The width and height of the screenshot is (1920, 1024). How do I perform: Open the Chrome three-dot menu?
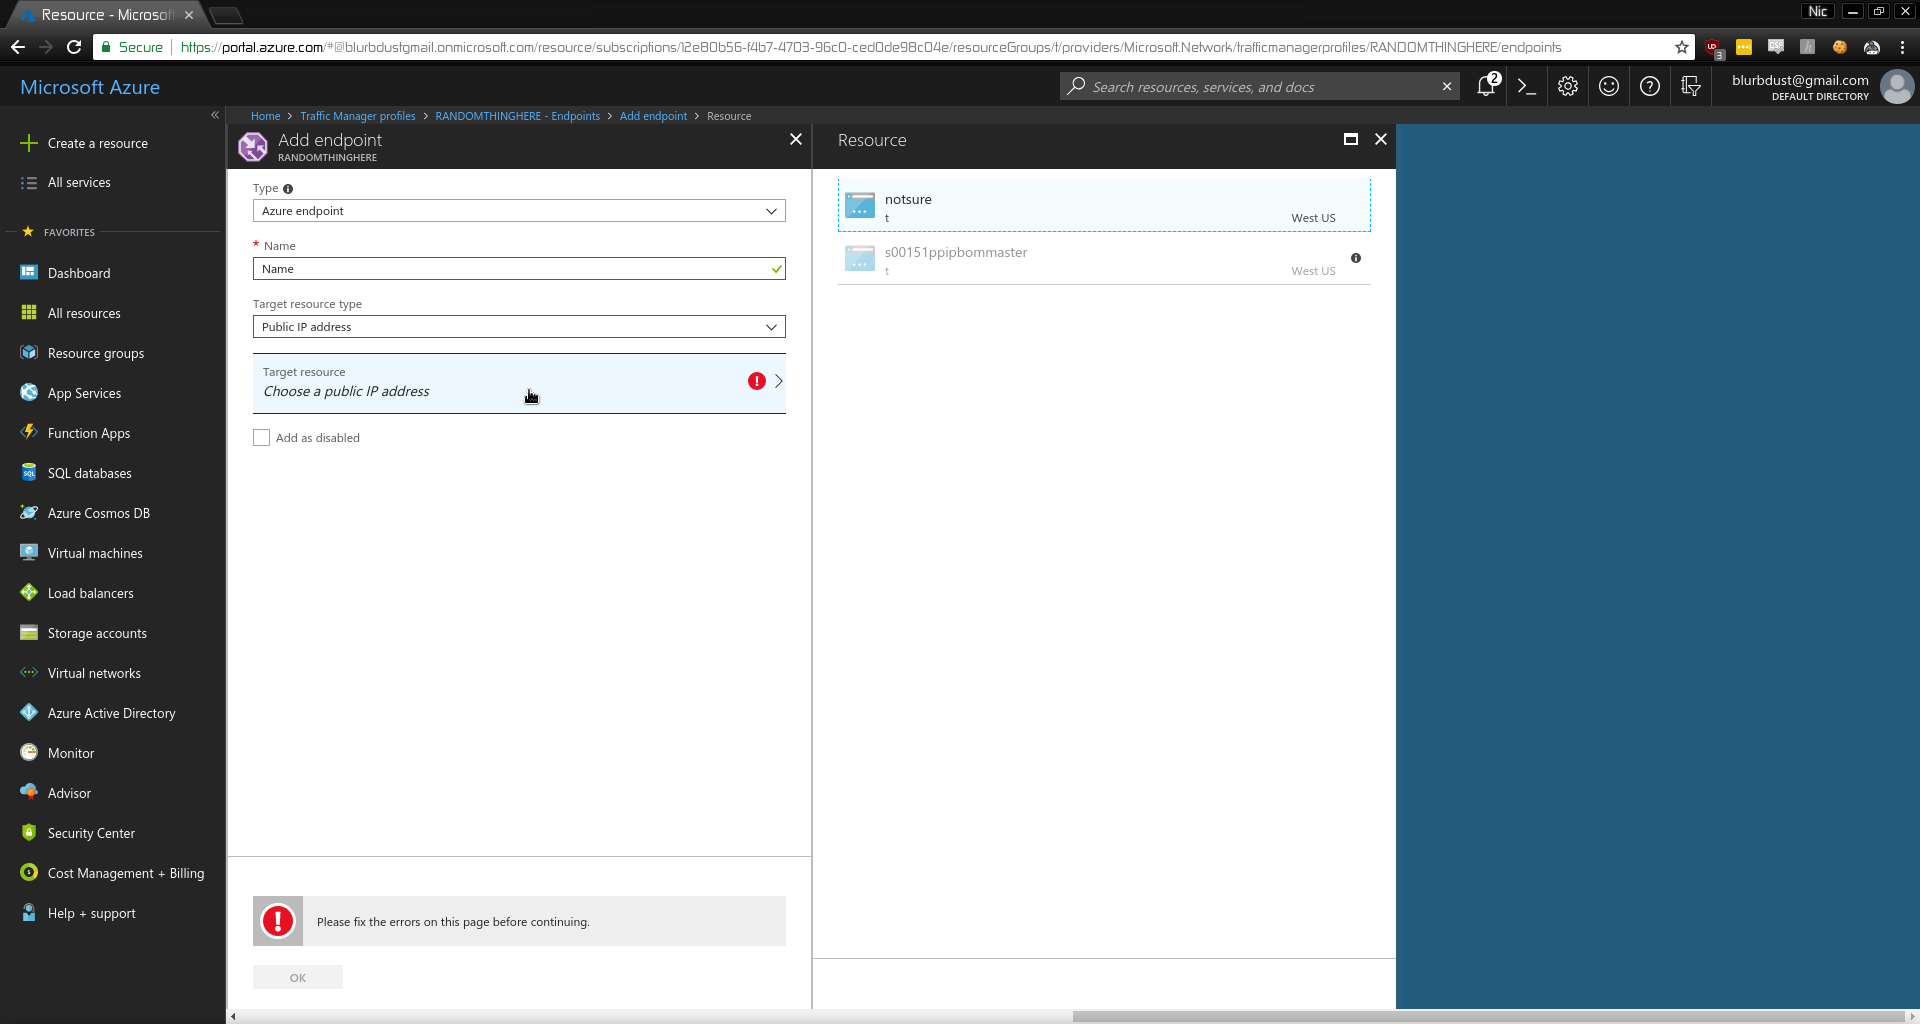click(x=1902, y=47)
